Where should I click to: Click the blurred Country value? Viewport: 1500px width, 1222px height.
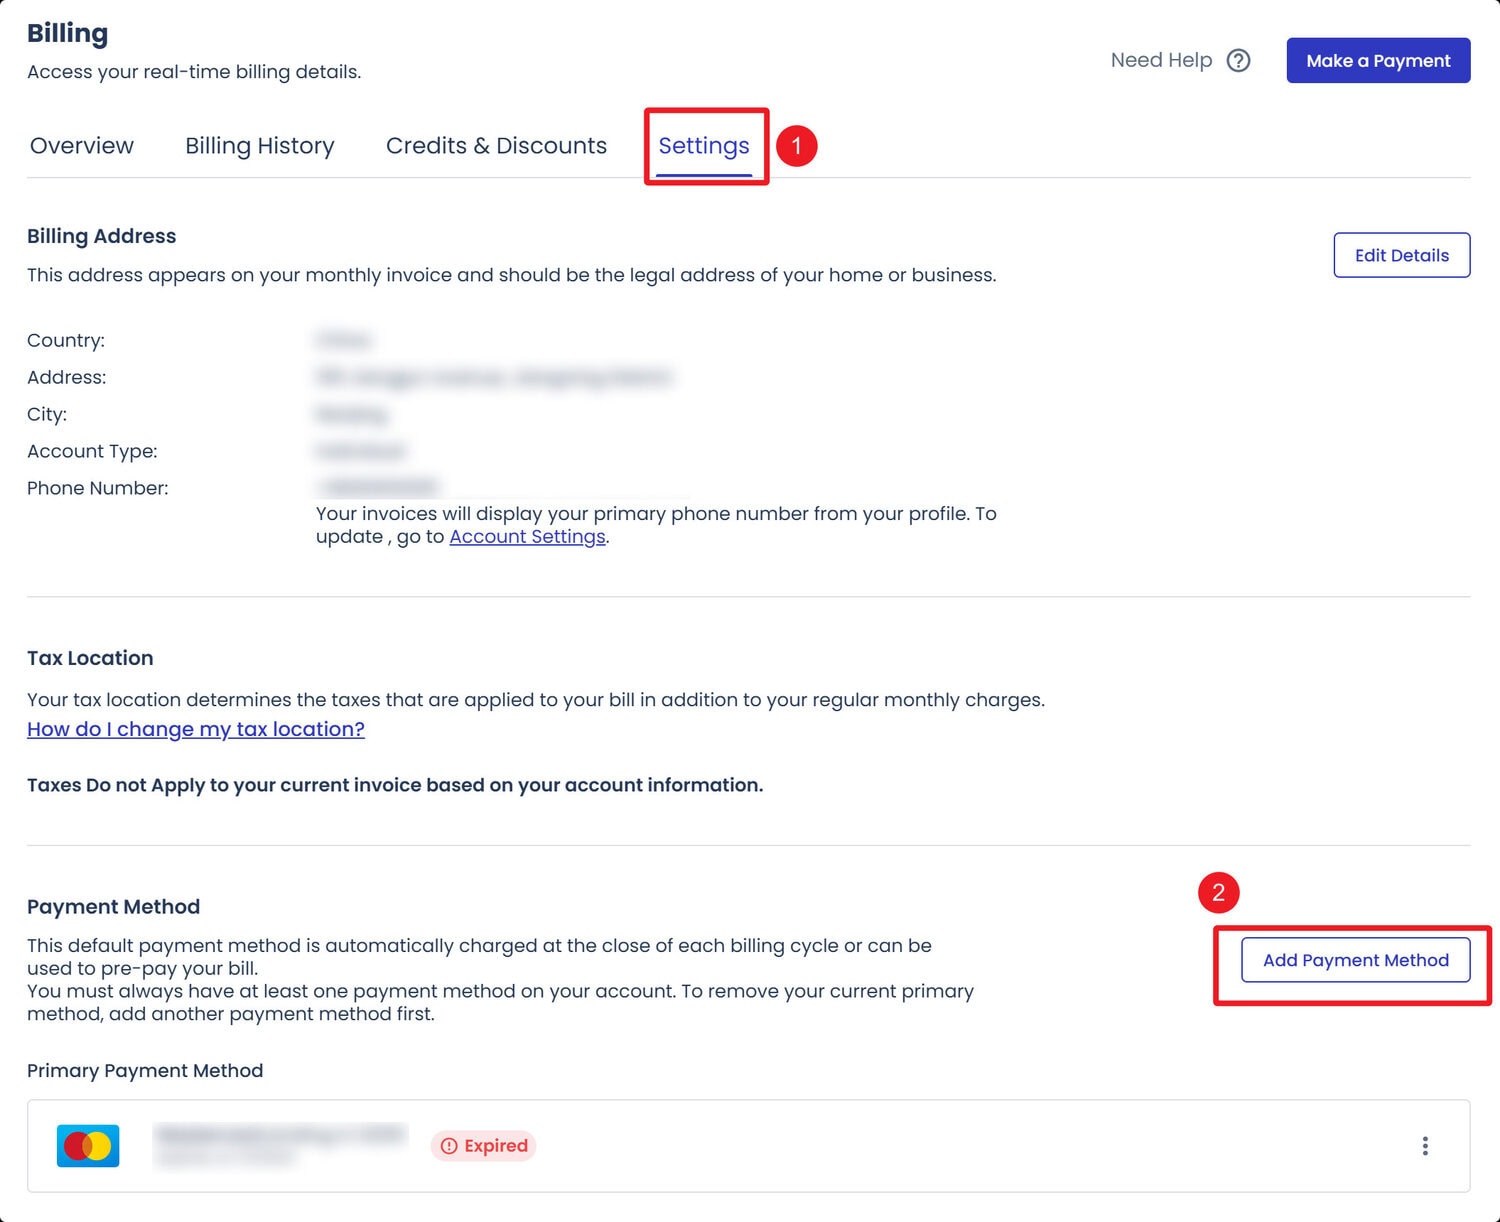point(343,341)
